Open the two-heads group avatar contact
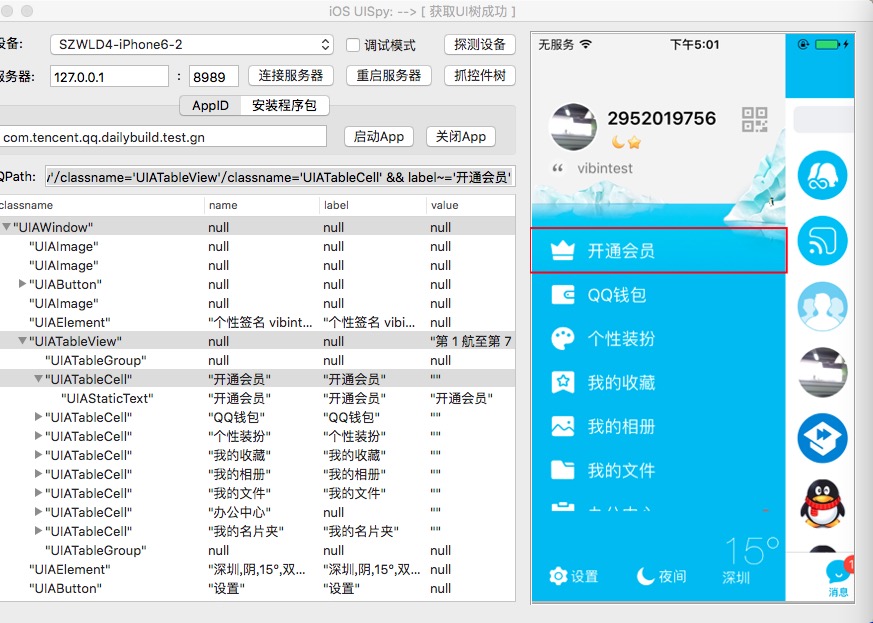The image size is (873, 623). coord(822,307)
